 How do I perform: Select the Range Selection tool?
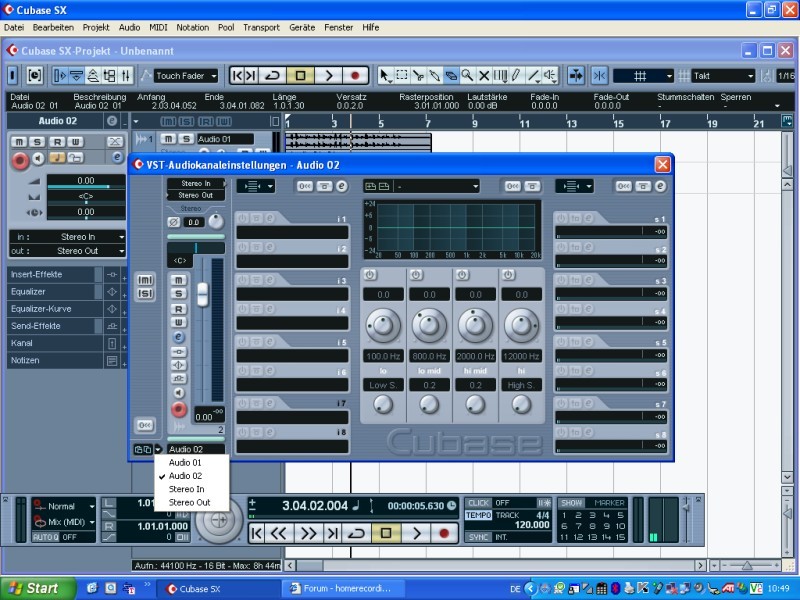402,76
